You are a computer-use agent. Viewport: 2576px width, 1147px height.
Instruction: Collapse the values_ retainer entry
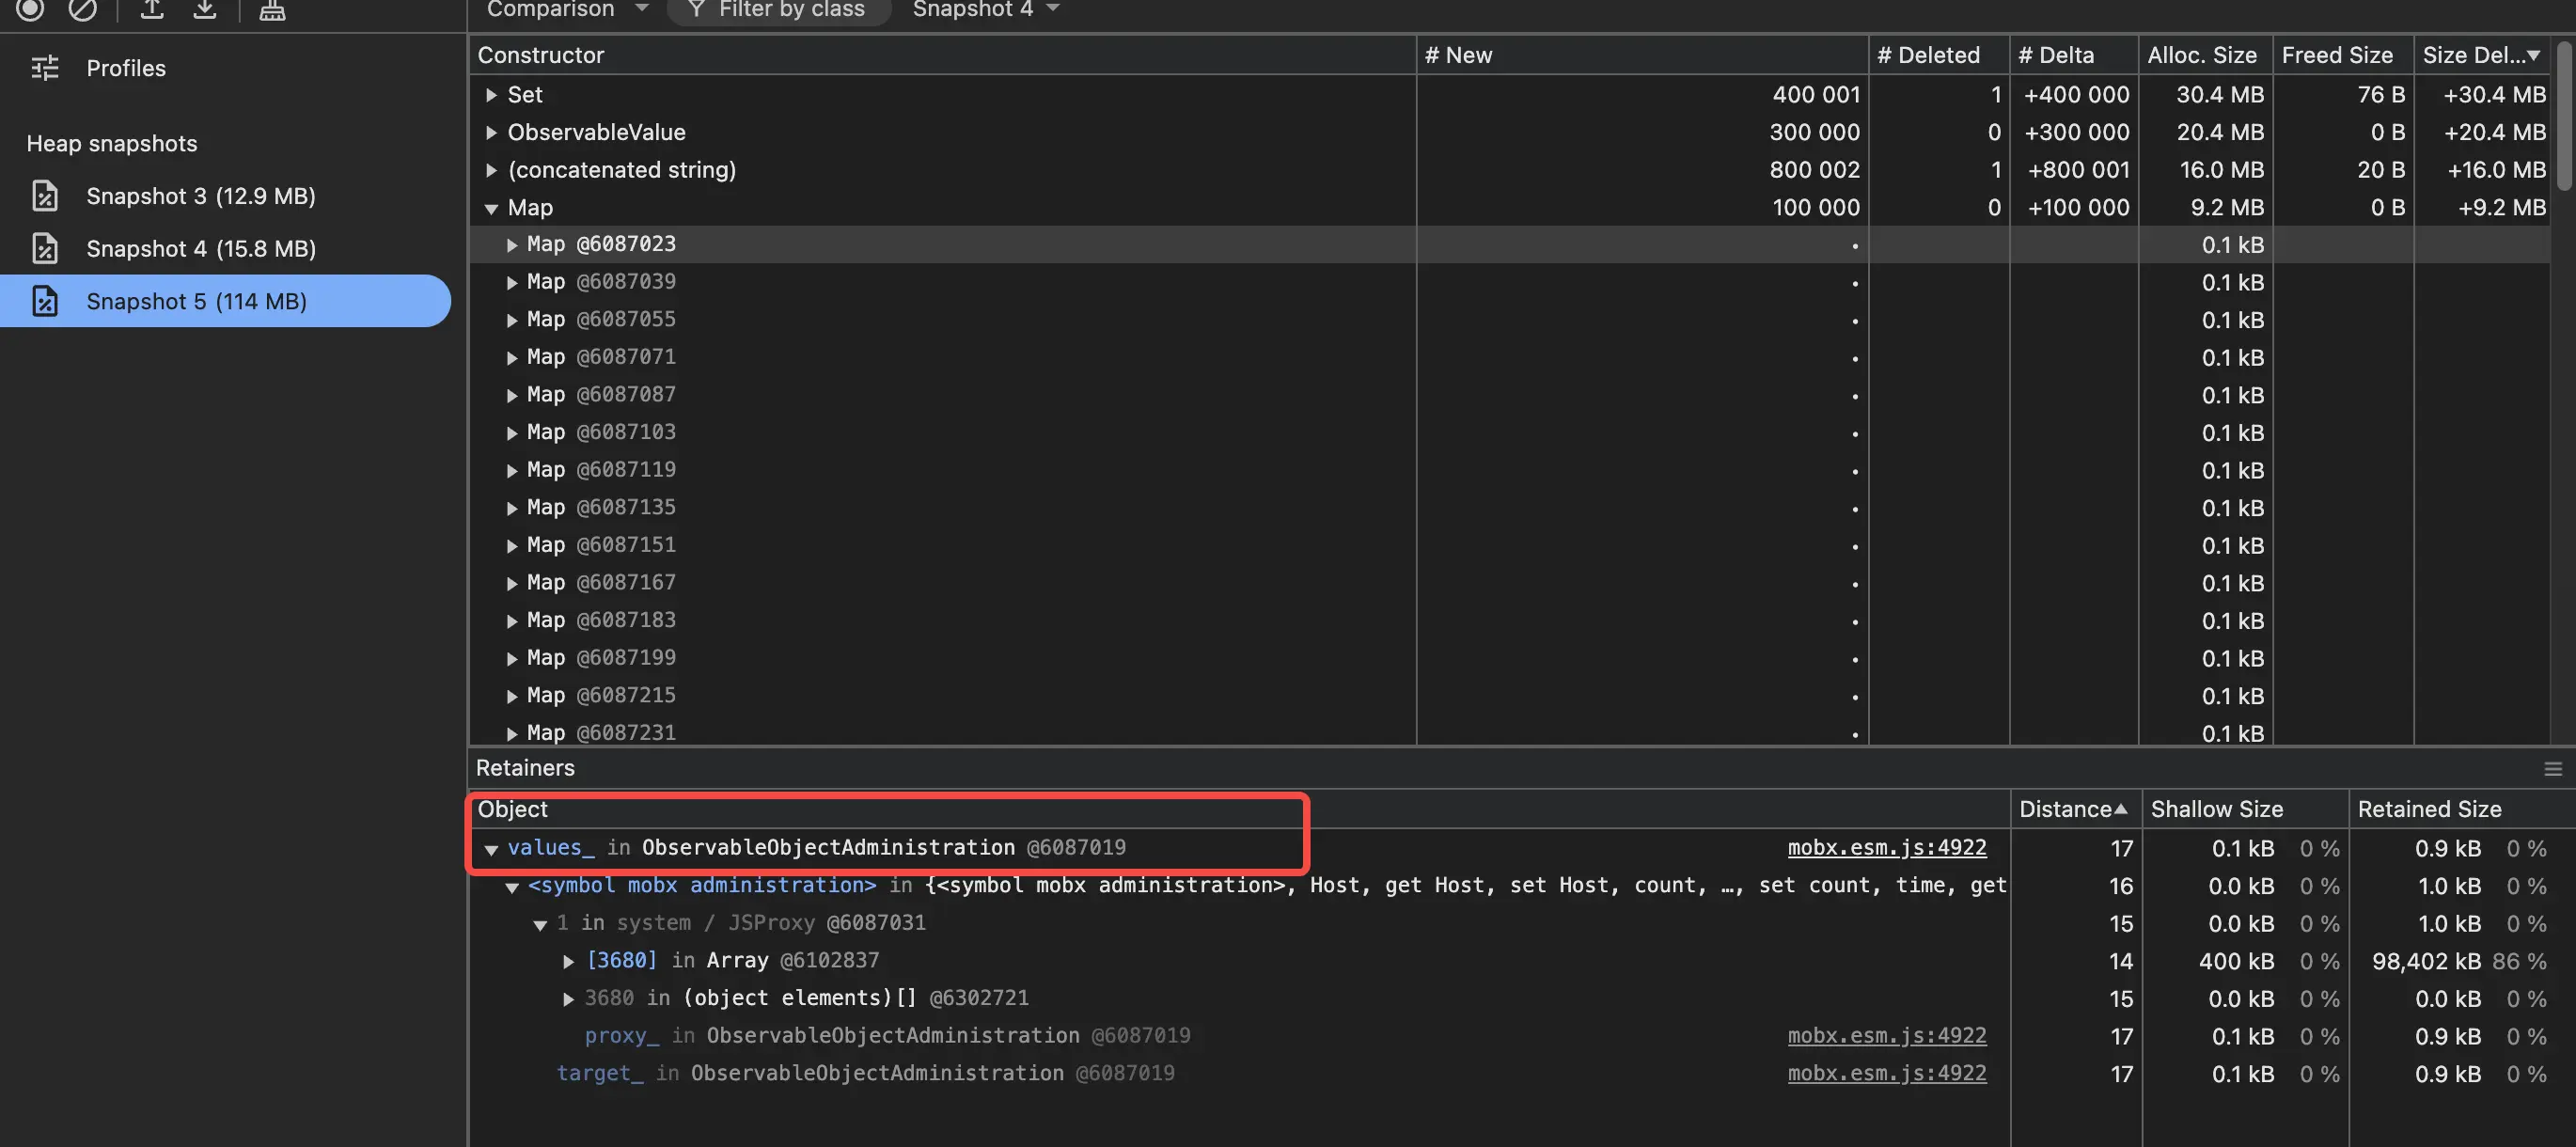pyautogui.click(x=491, y=849)
